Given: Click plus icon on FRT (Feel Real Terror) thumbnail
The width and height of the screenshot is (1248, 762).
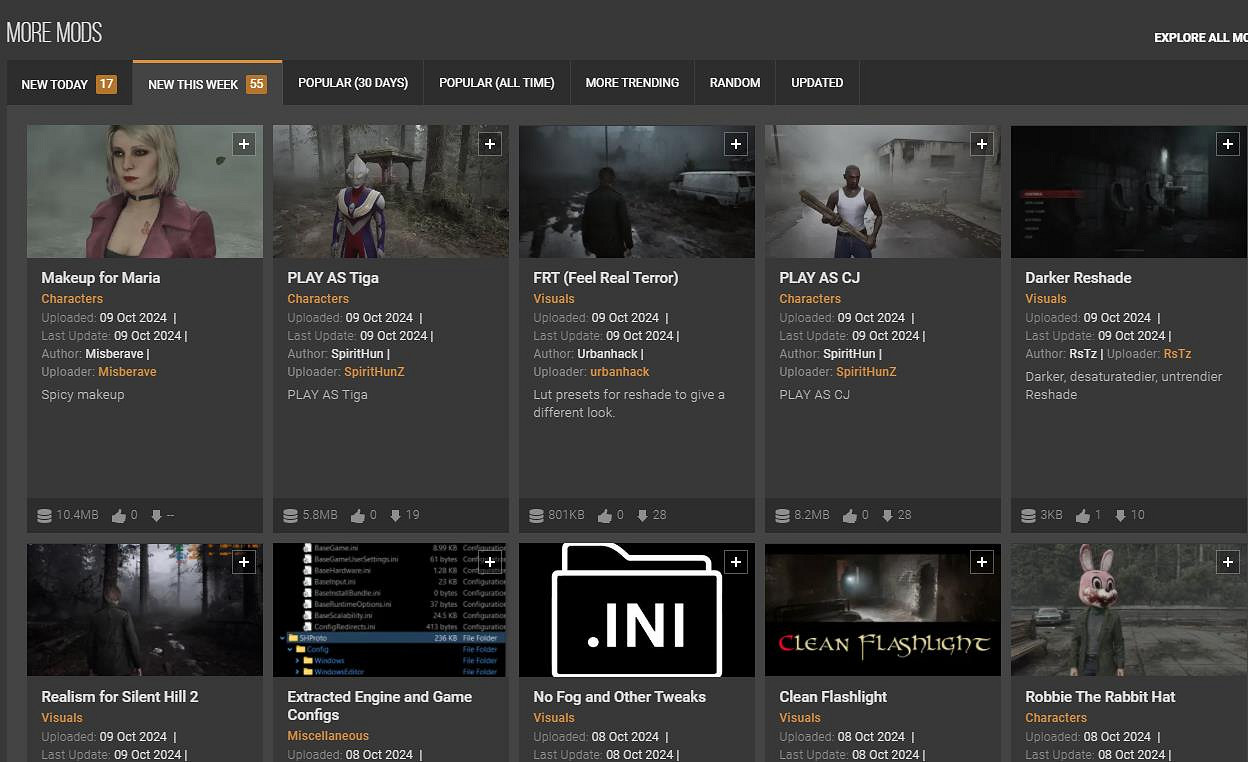Looking at the screenshot, I should pos(736,144).
